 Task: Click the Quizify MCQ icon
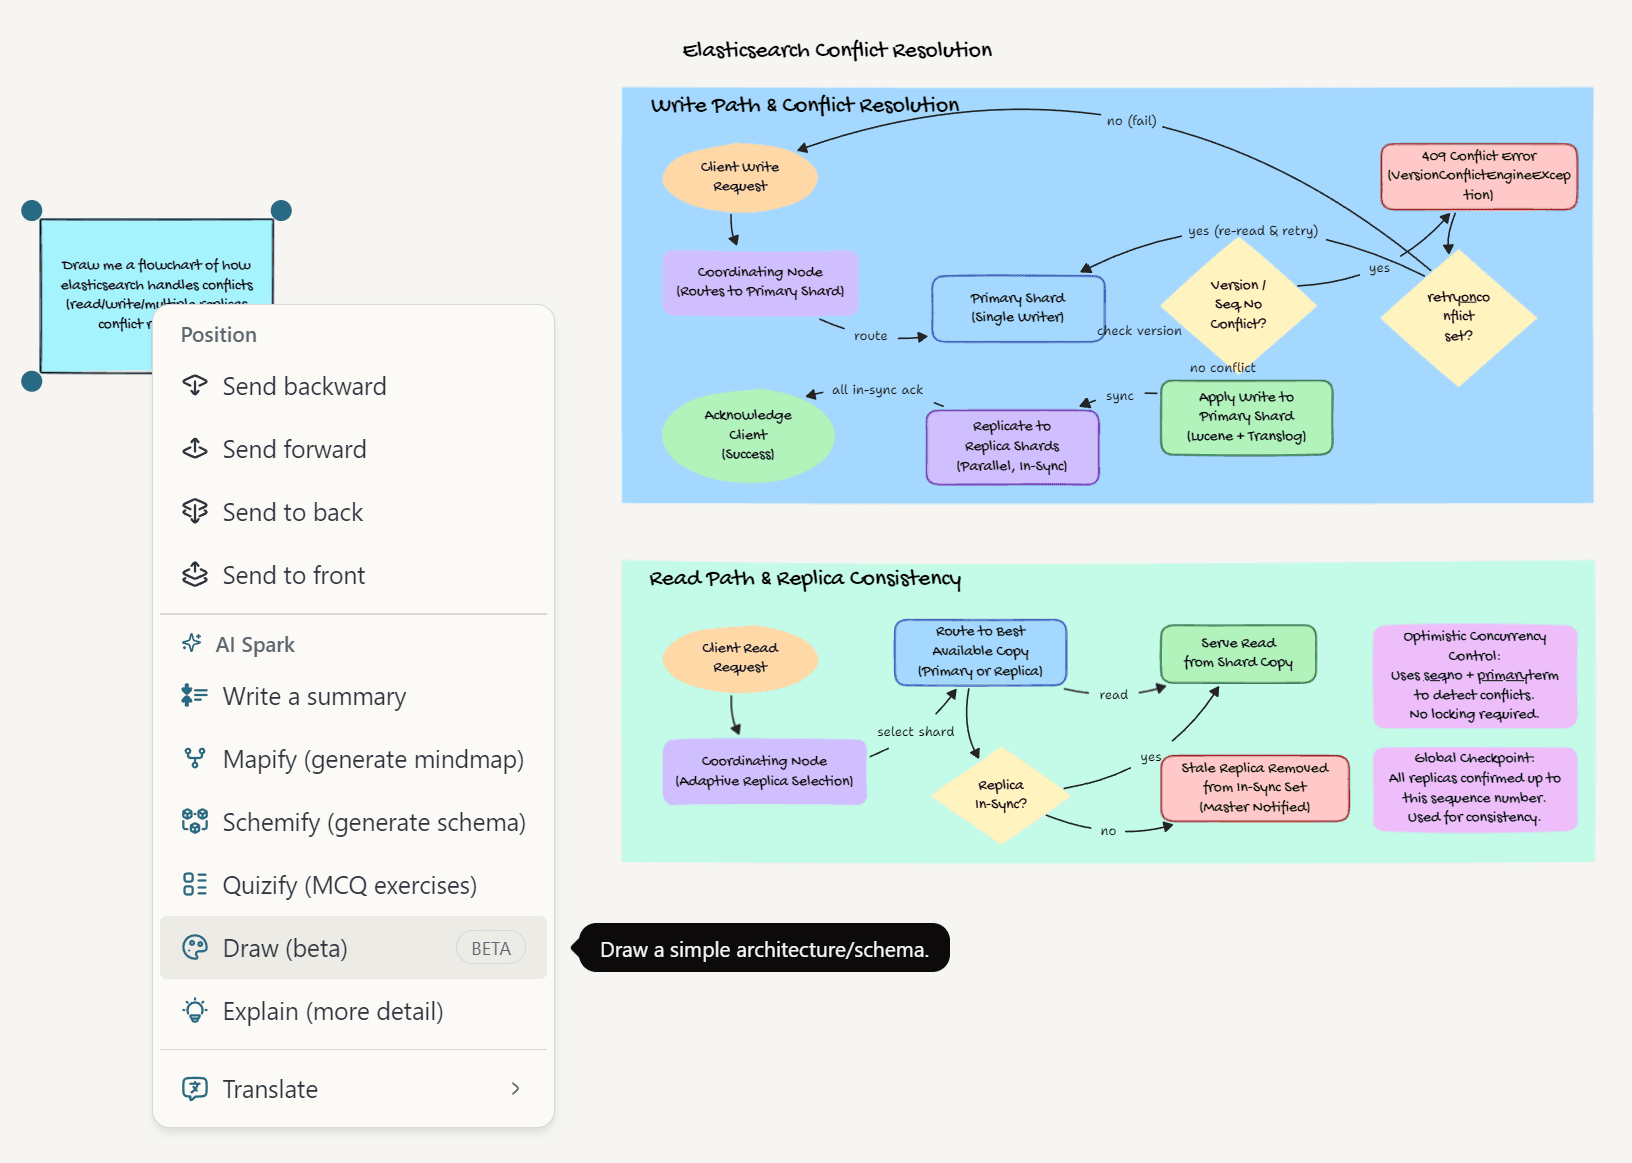coord(193,884)
